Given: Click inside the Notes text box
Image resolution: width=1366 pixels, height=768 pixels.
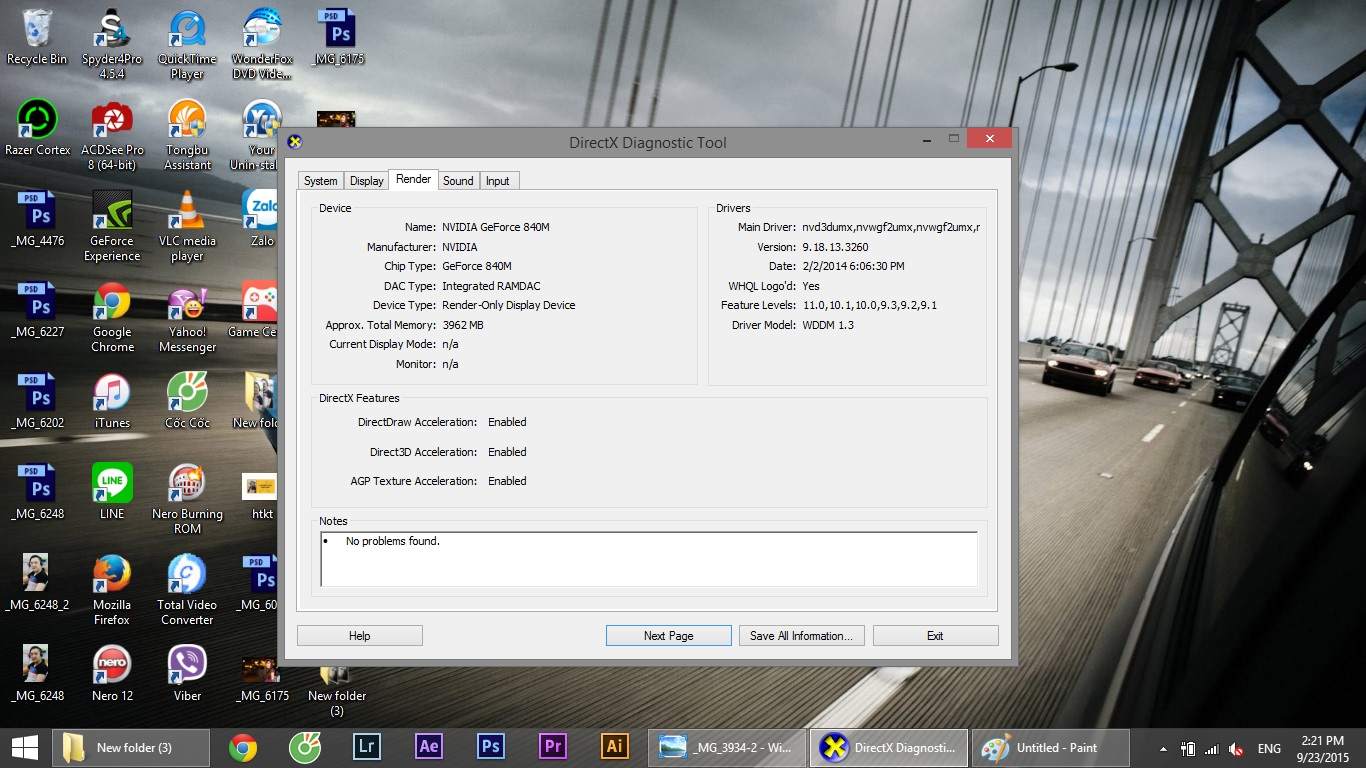Looking at the screenshot, I should (x=649, y=559).
